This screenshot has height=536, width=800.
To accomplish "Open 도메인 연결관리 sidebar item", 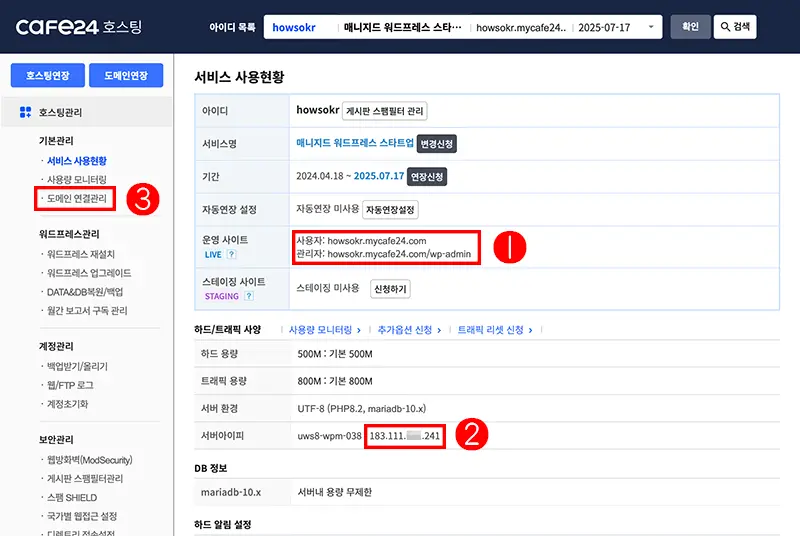I will pyautogui.click(x=77, y=198).
